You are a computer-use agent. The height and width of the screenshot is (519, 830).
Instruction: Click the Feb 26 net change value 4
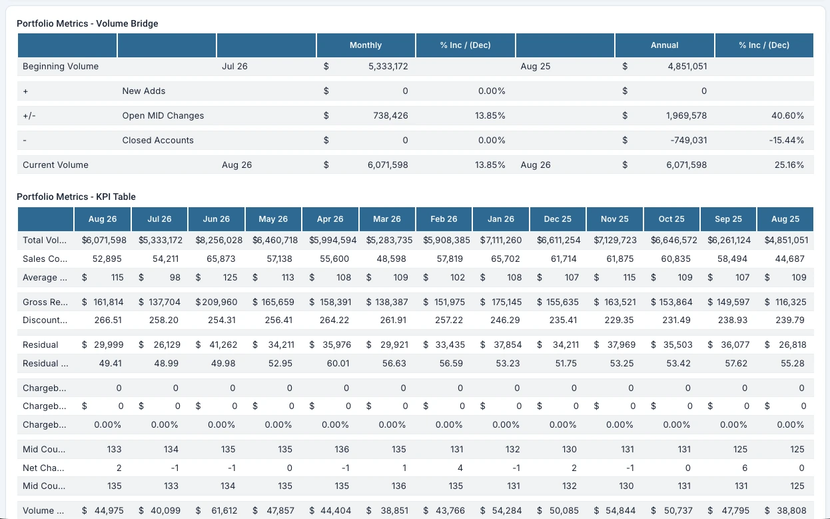point(460,468)
